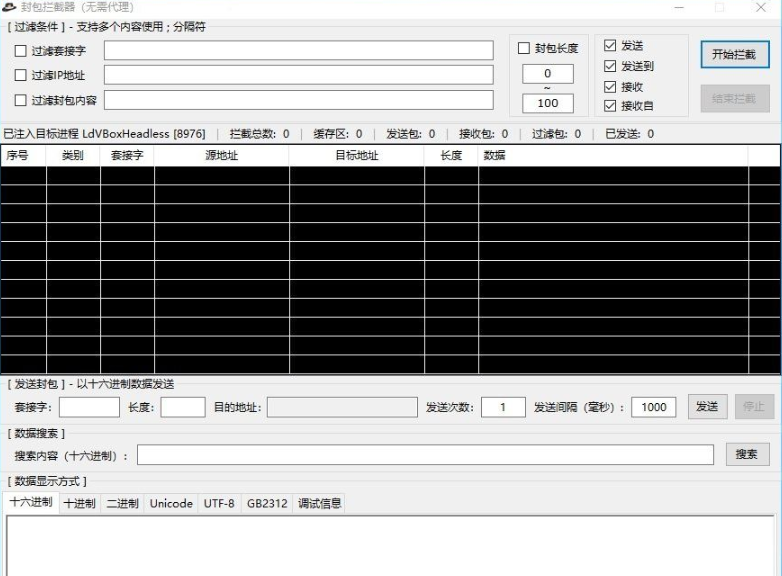Click inside the data display text area
This screenshot has height=576, width=782.
click(x=390, y=546)
